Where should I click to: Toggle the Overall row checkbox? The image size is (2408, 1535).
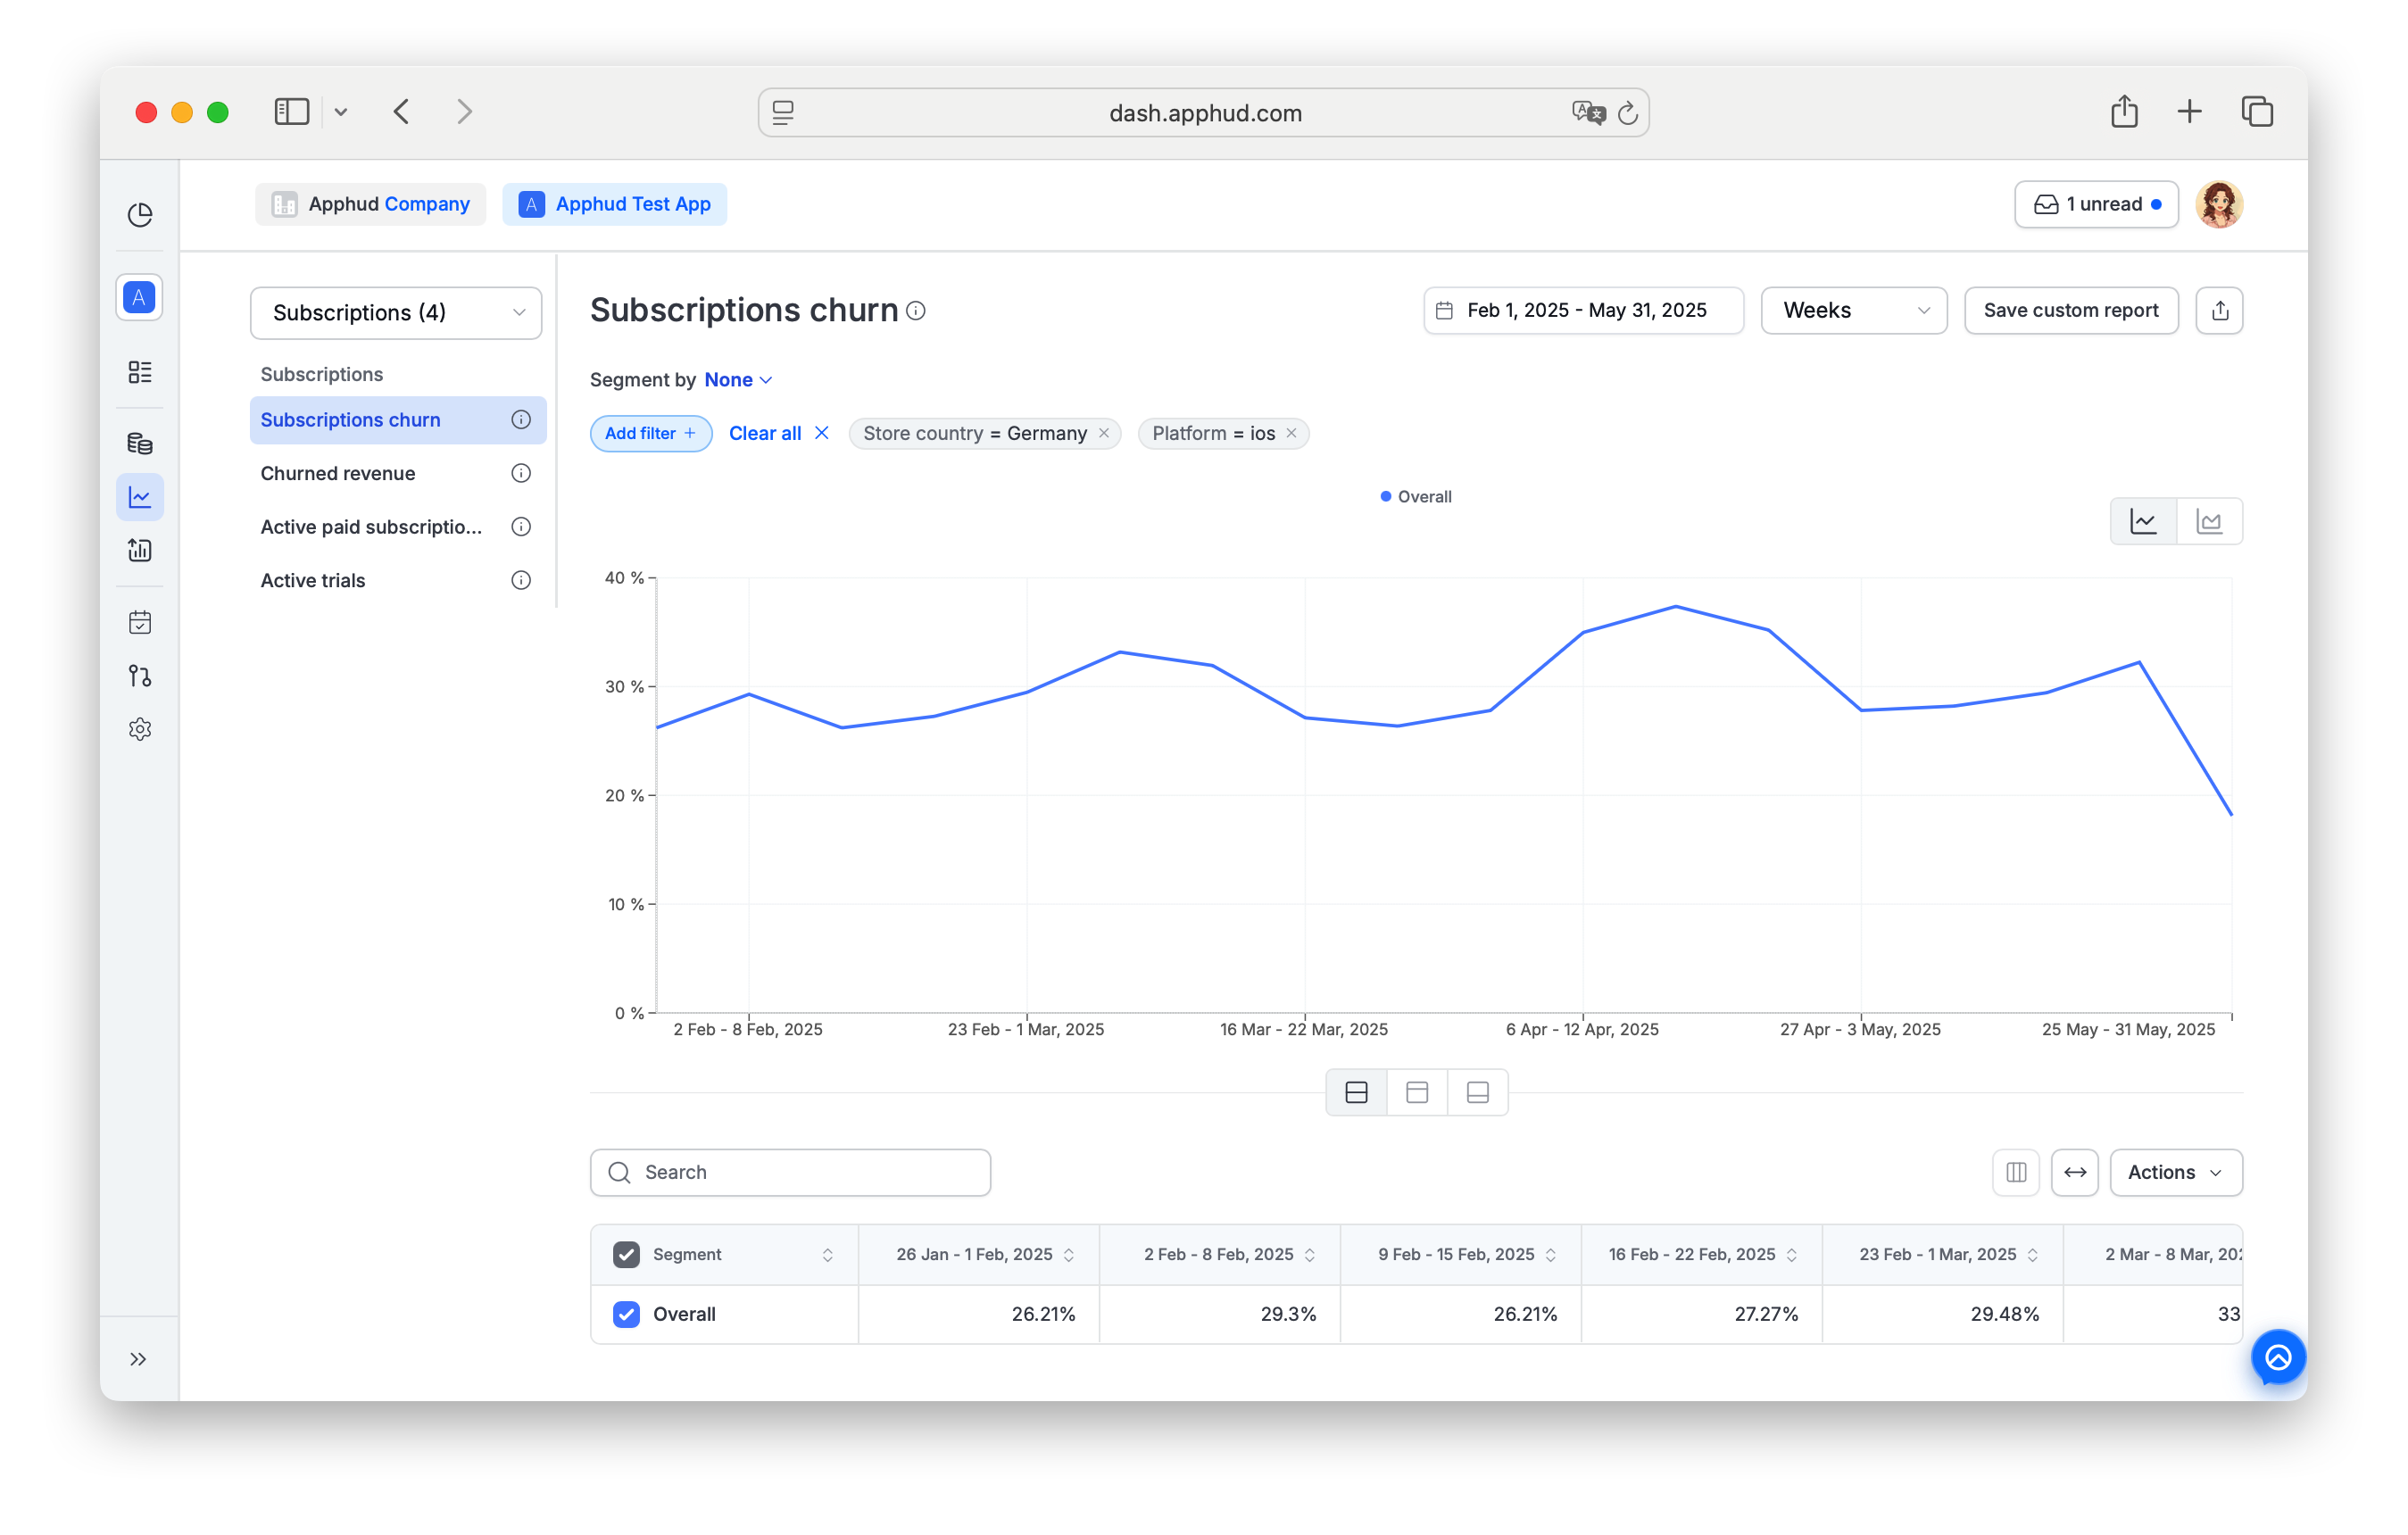[626, 1314]
